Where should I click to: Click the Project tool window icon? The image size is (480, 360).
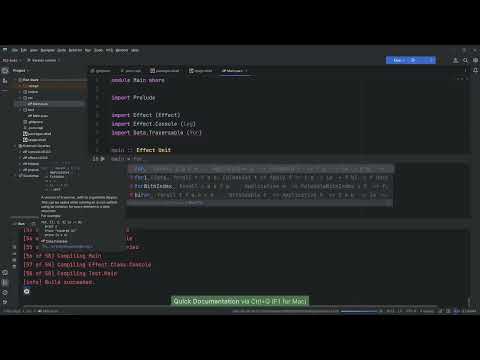(5, 71)
